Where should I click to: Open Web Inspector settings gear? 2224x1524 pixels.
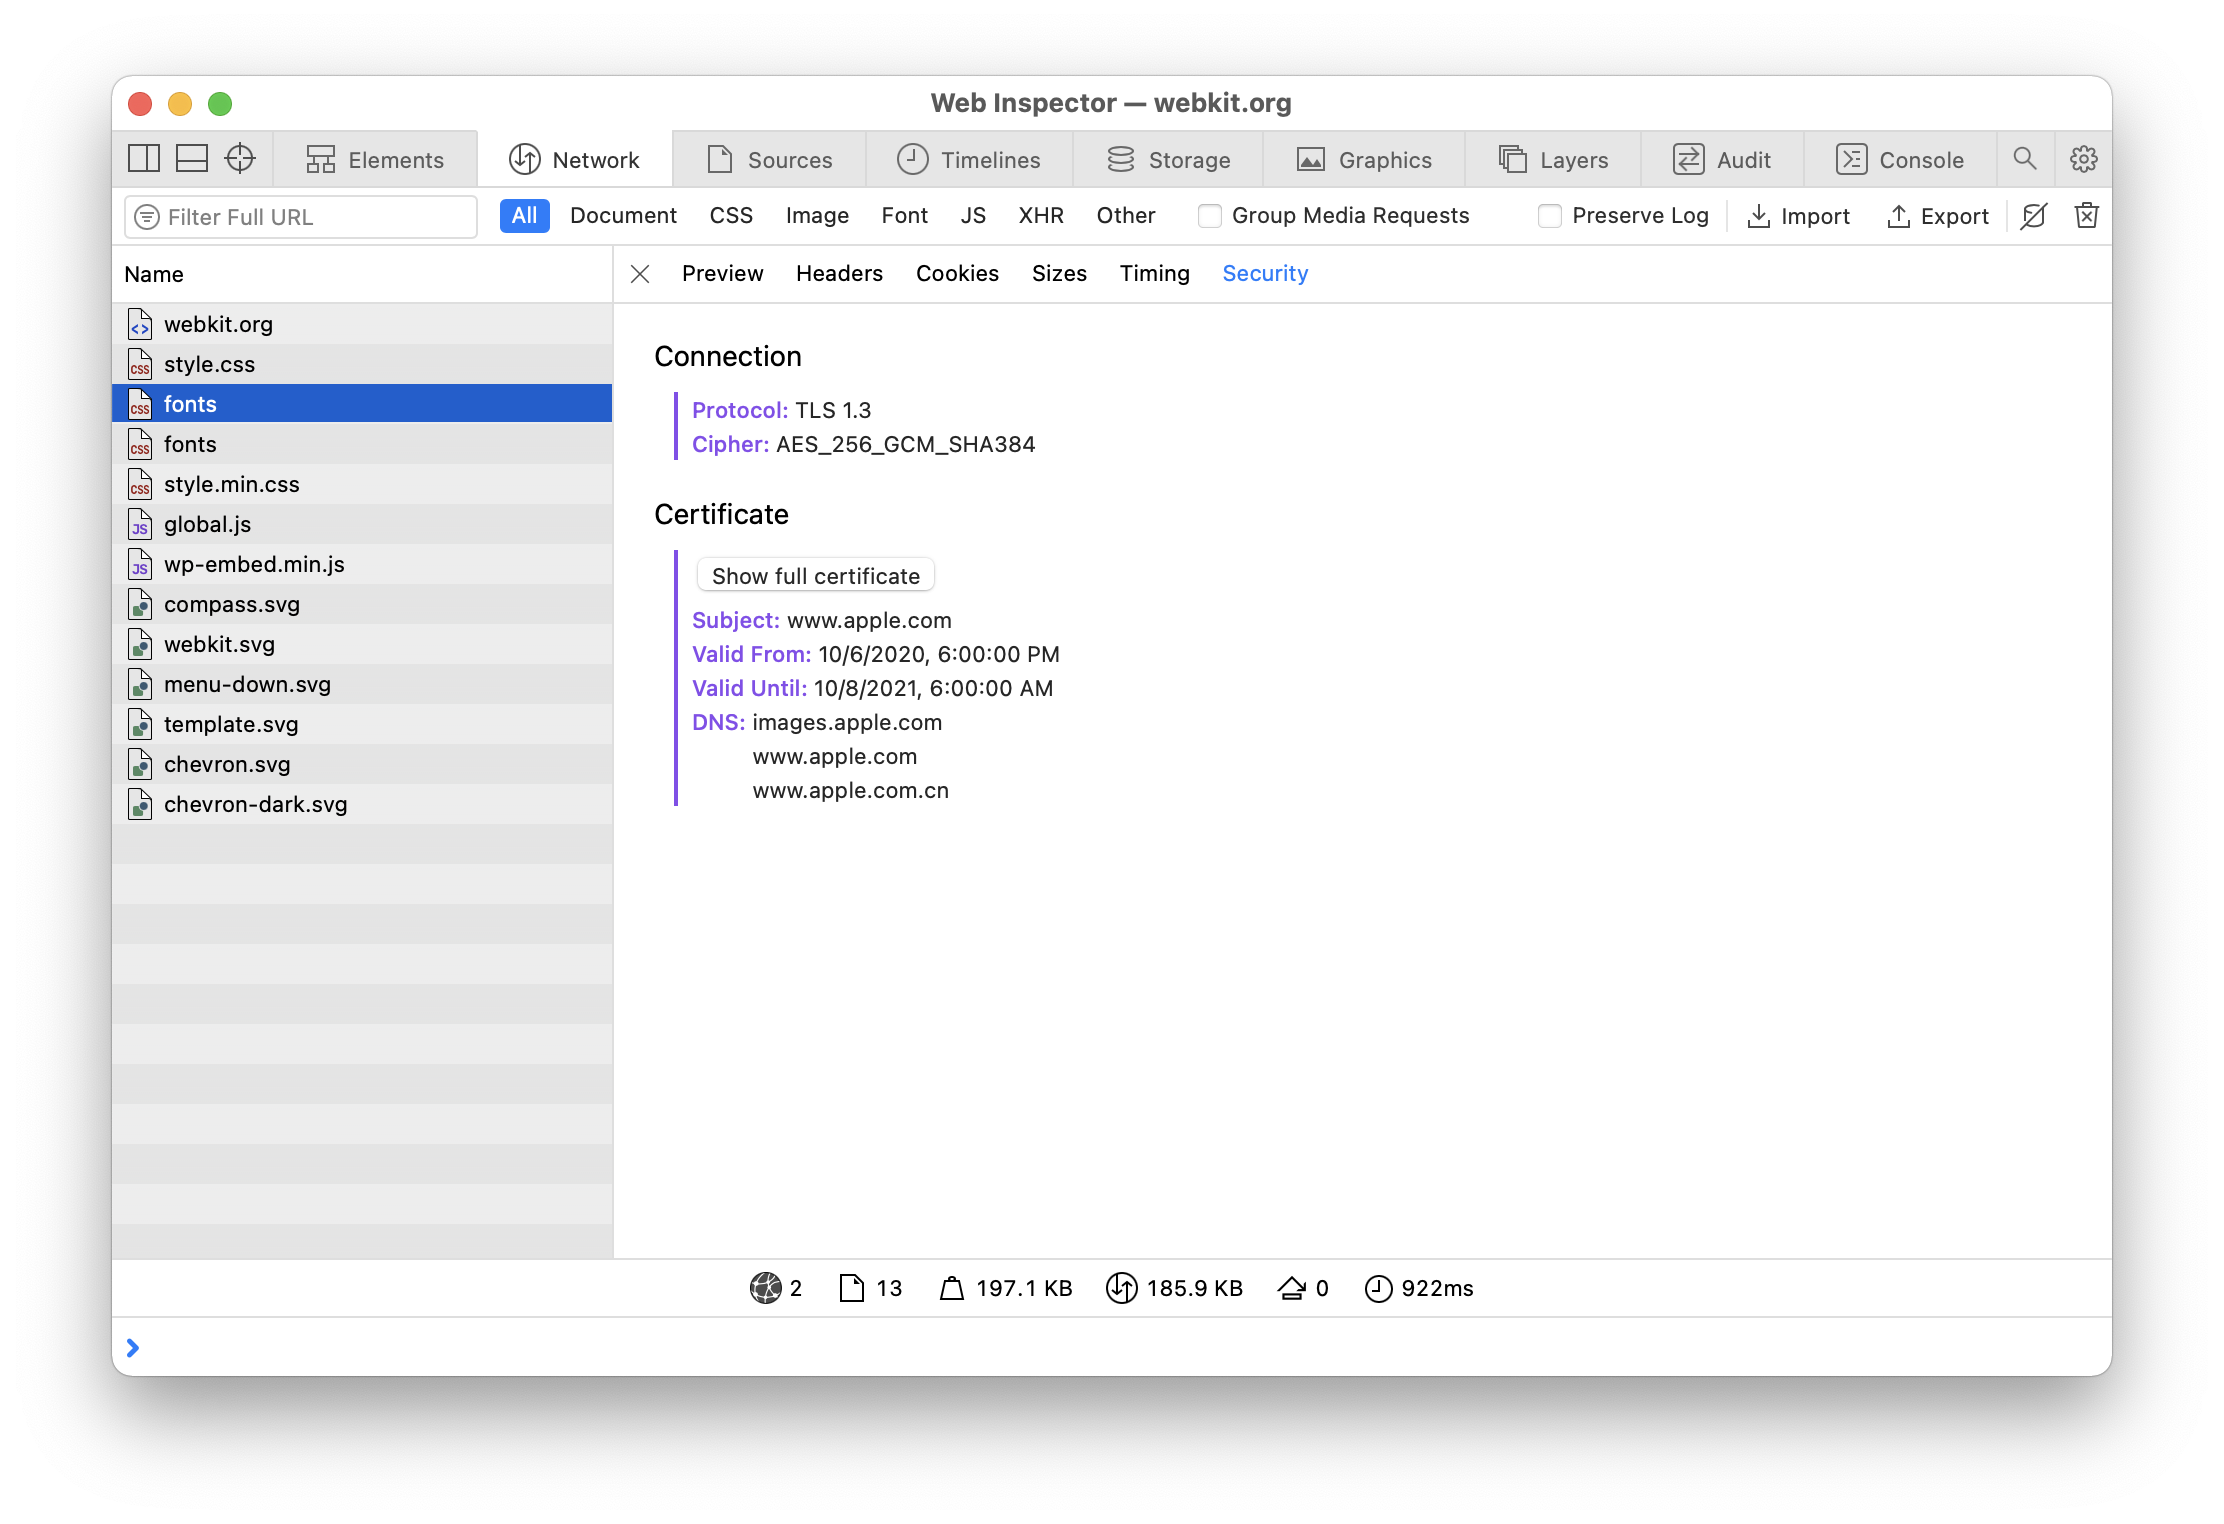click(x=2084, y=158)
